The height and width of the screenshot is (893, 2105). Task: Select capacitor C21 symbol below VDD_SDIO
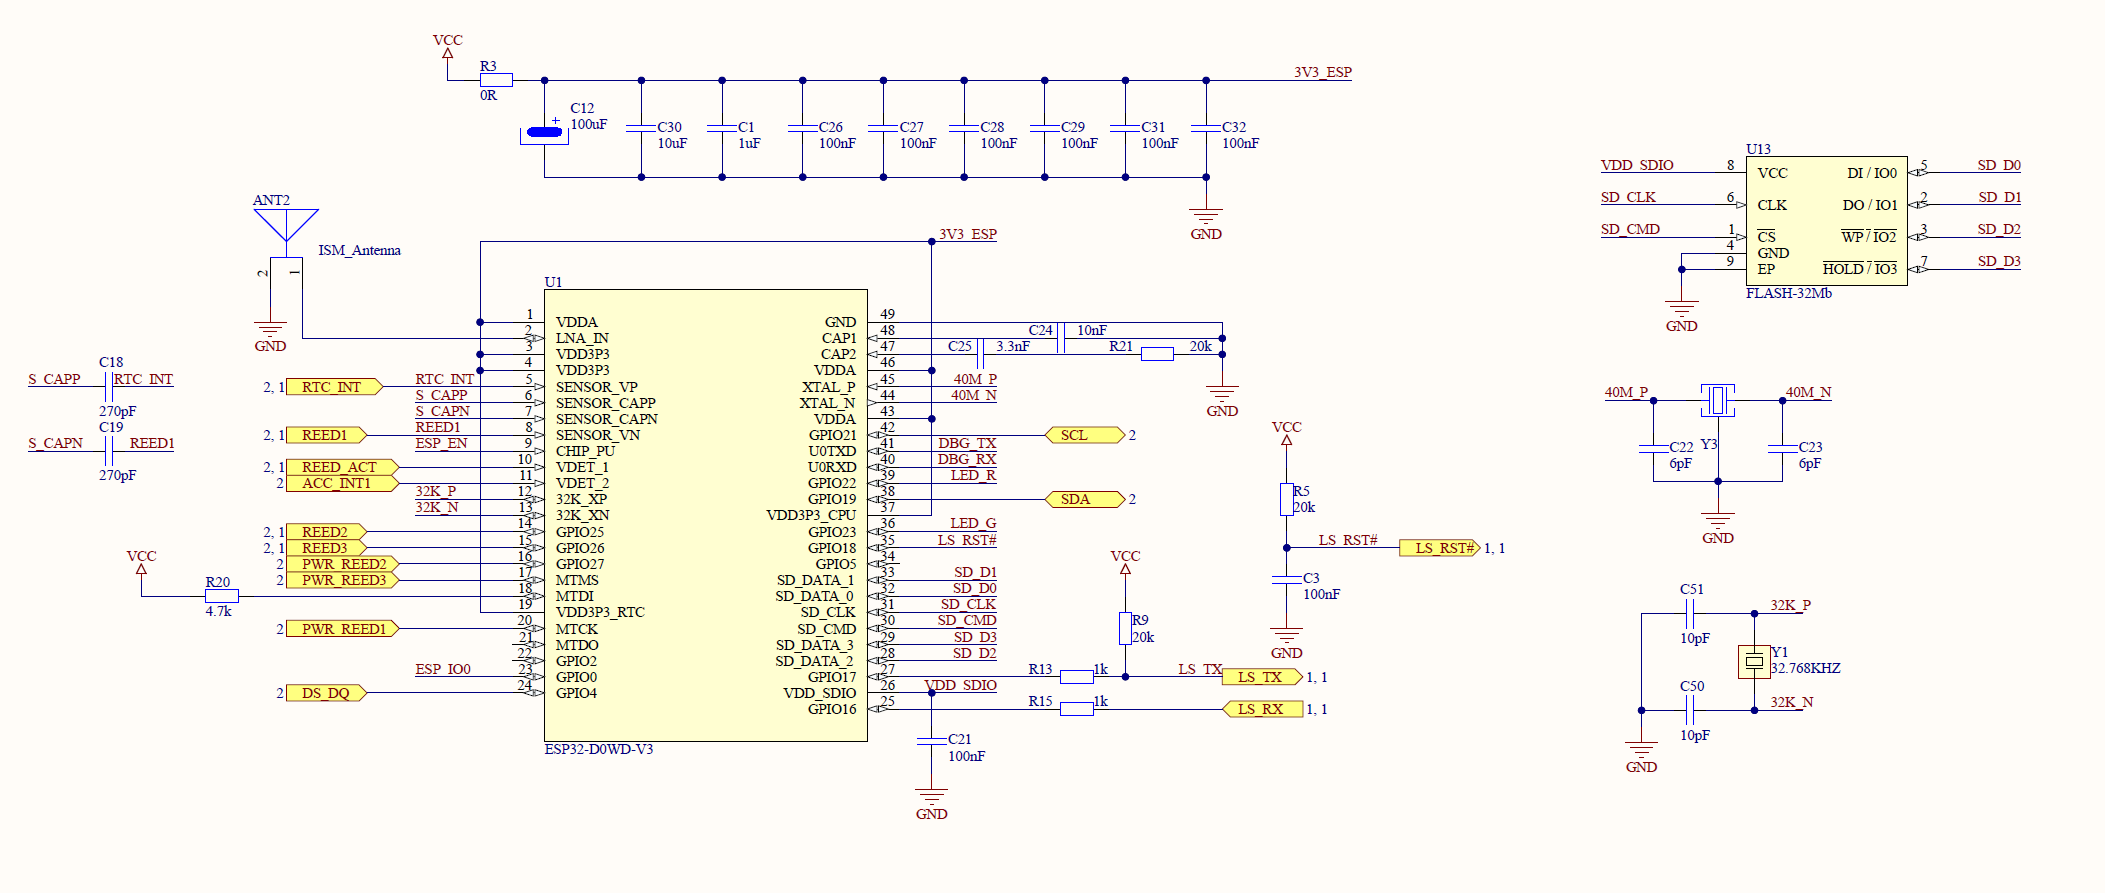(x=931, y=741)
